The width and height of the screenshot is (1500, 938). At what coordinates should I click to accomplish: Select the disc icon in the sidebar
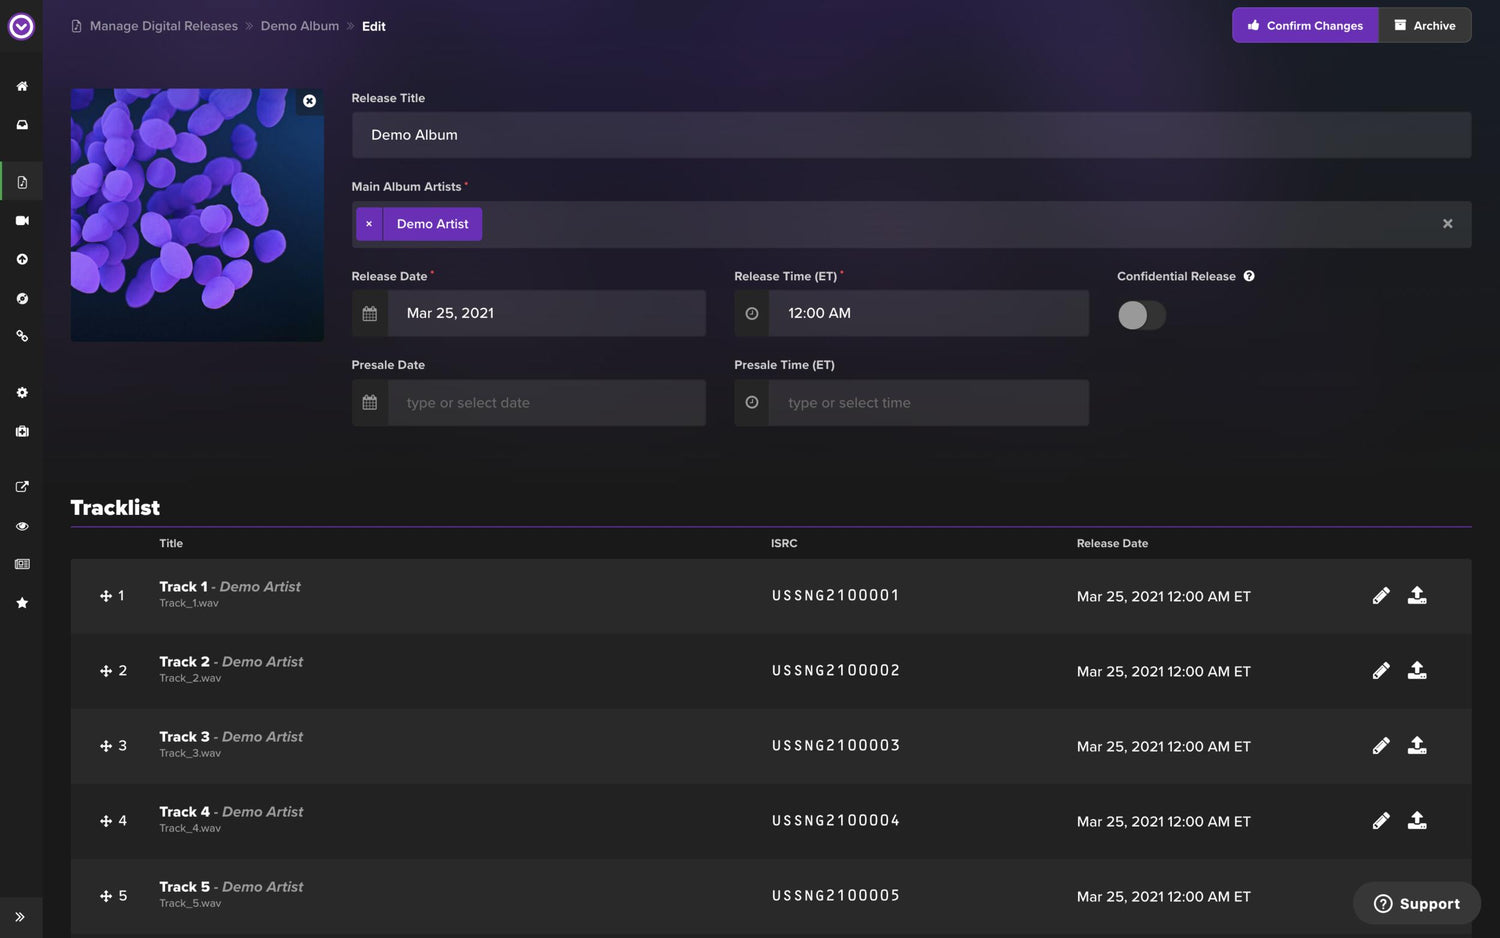(22, 298)
